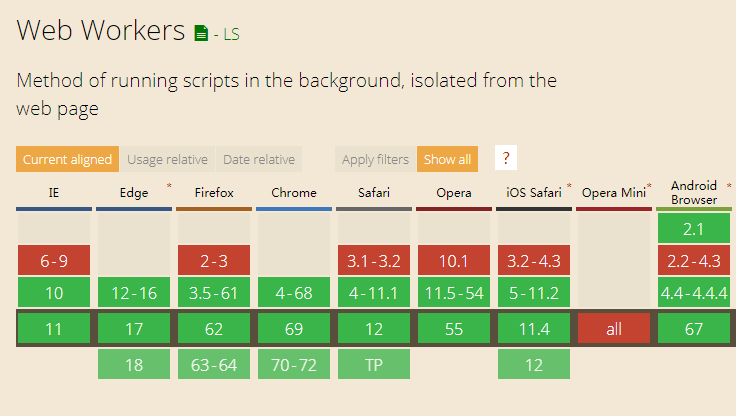Click the asterisk note beside Edge

click(169, 186)
